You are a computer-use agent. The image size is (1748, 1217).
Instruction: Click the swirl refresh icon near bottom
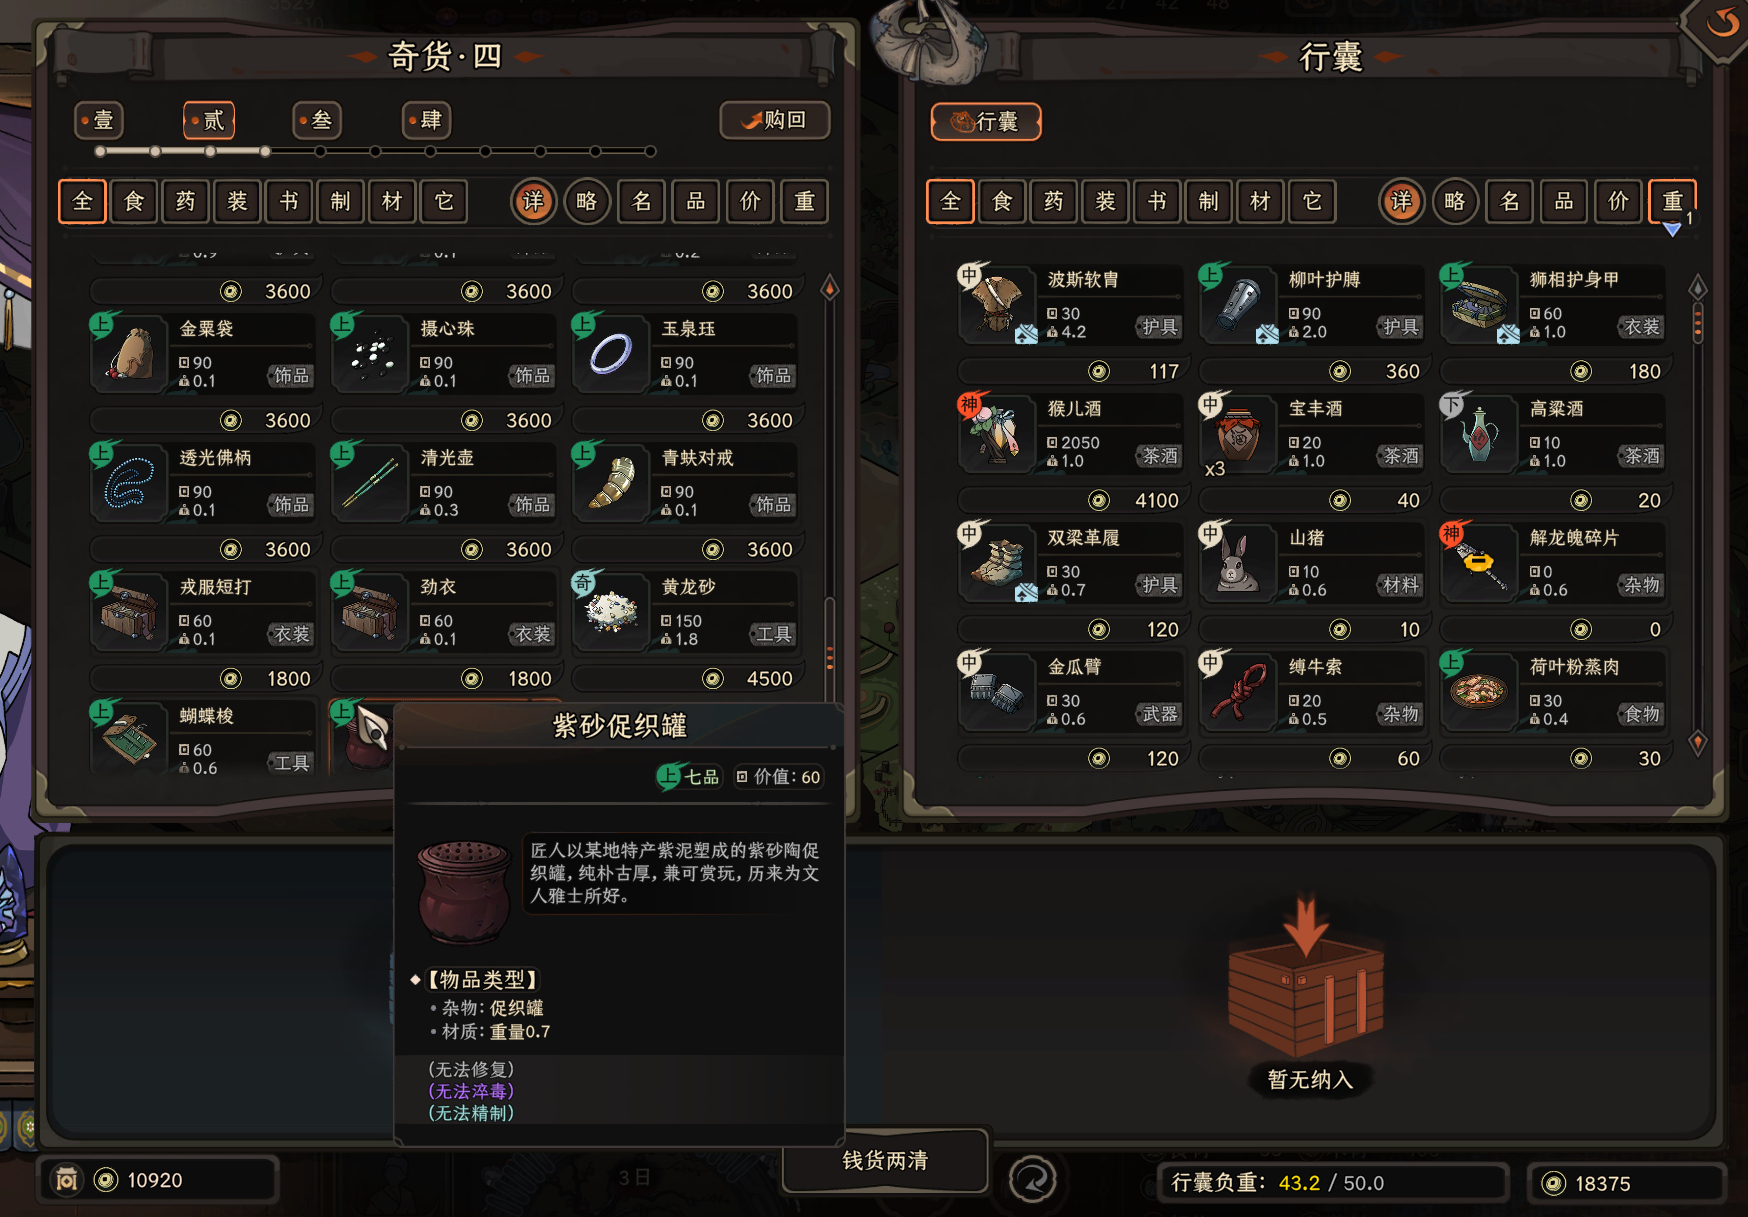1032,1180
